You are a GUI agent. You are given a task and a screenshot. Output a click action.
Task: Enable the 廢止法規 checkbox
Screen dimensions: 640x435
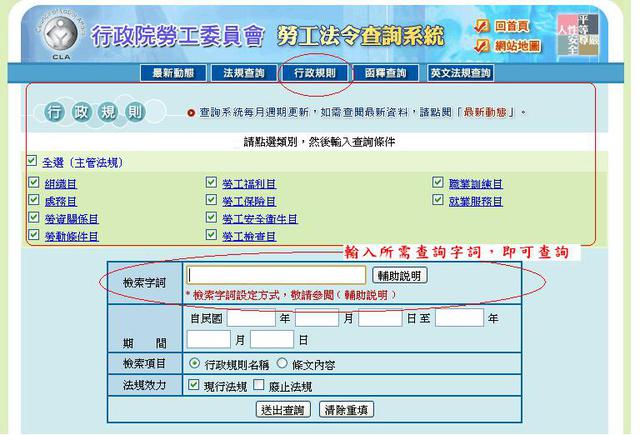(259, 385)
